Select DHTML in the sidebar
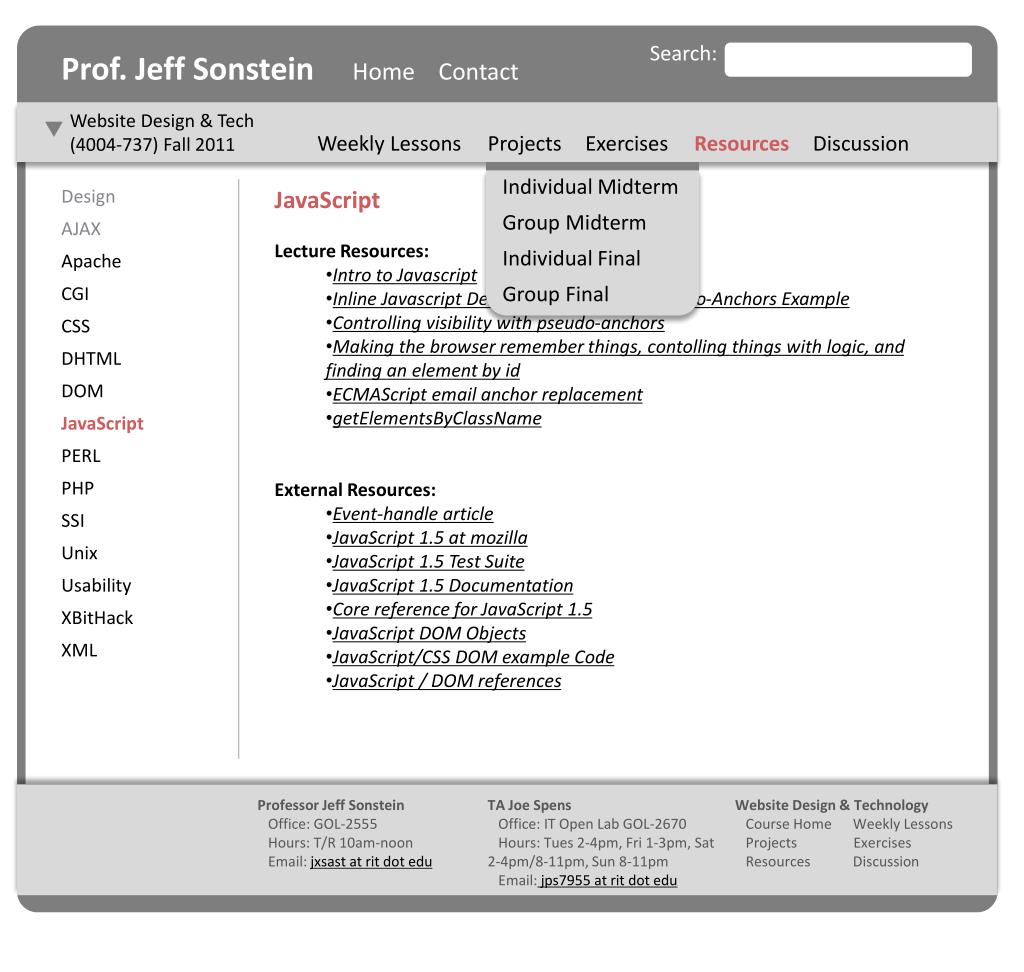This screenshot has width=1024, height=972. 91,359
